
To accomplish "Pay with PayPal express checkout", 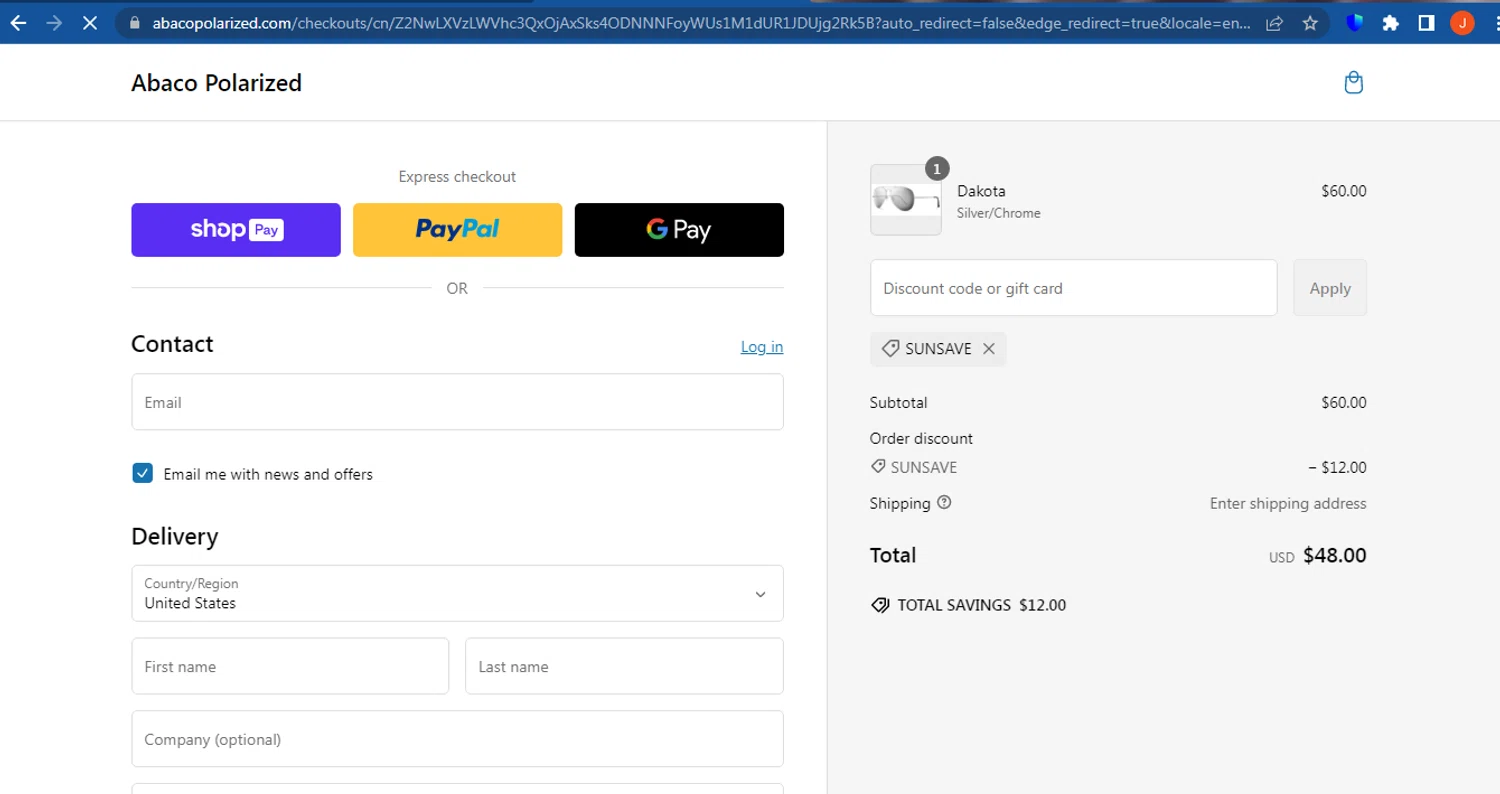I will coord(457,230).
